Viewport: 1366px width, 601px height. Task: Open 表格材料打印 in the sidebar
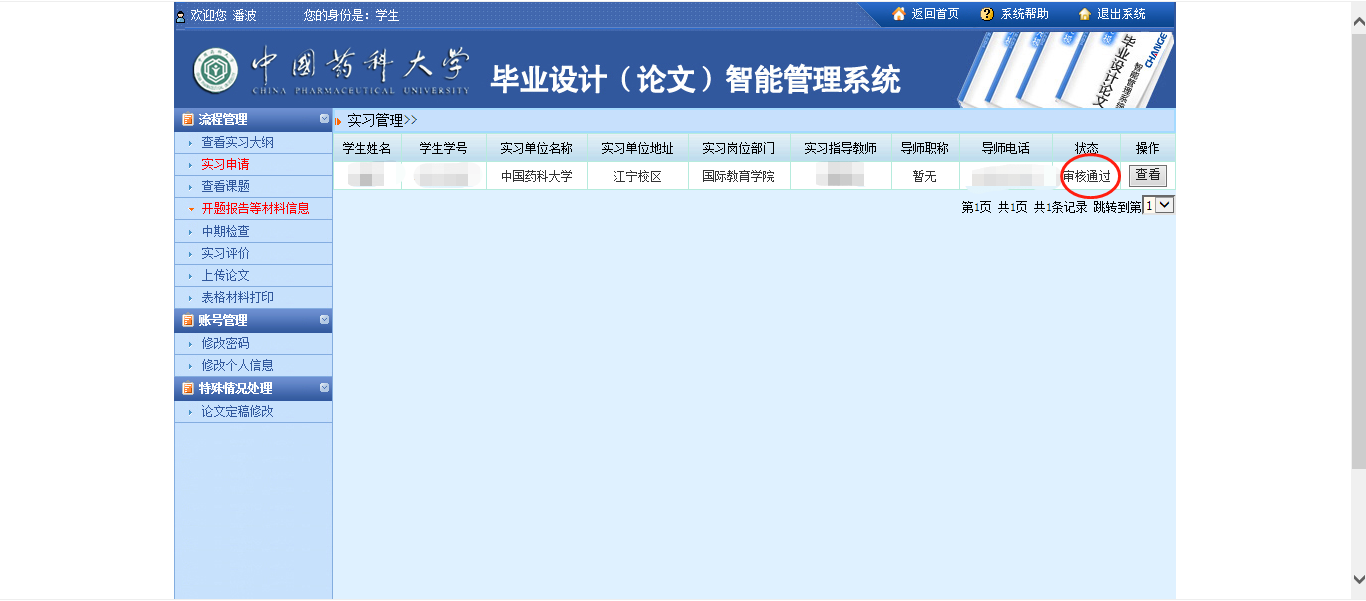click(x=237, y=298)
